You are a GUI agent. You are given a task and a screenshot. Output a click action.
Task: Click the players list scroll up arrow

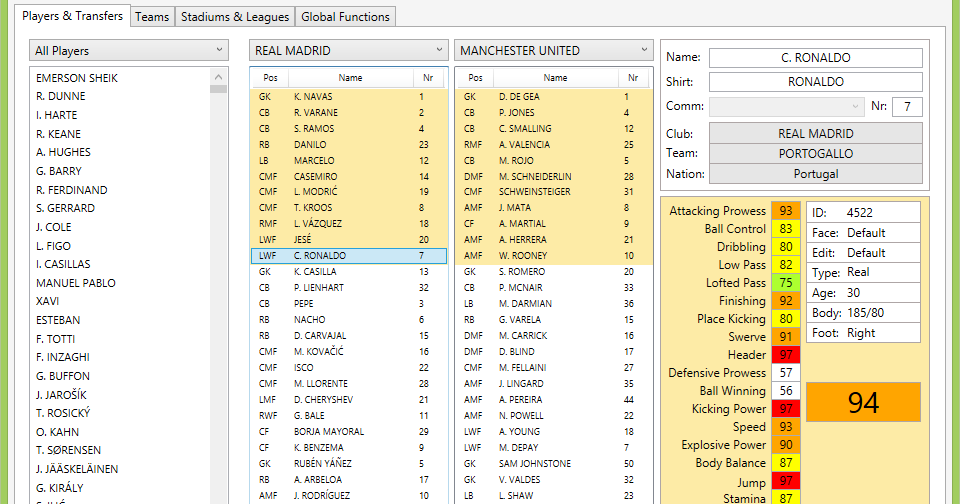pos(219,77)
